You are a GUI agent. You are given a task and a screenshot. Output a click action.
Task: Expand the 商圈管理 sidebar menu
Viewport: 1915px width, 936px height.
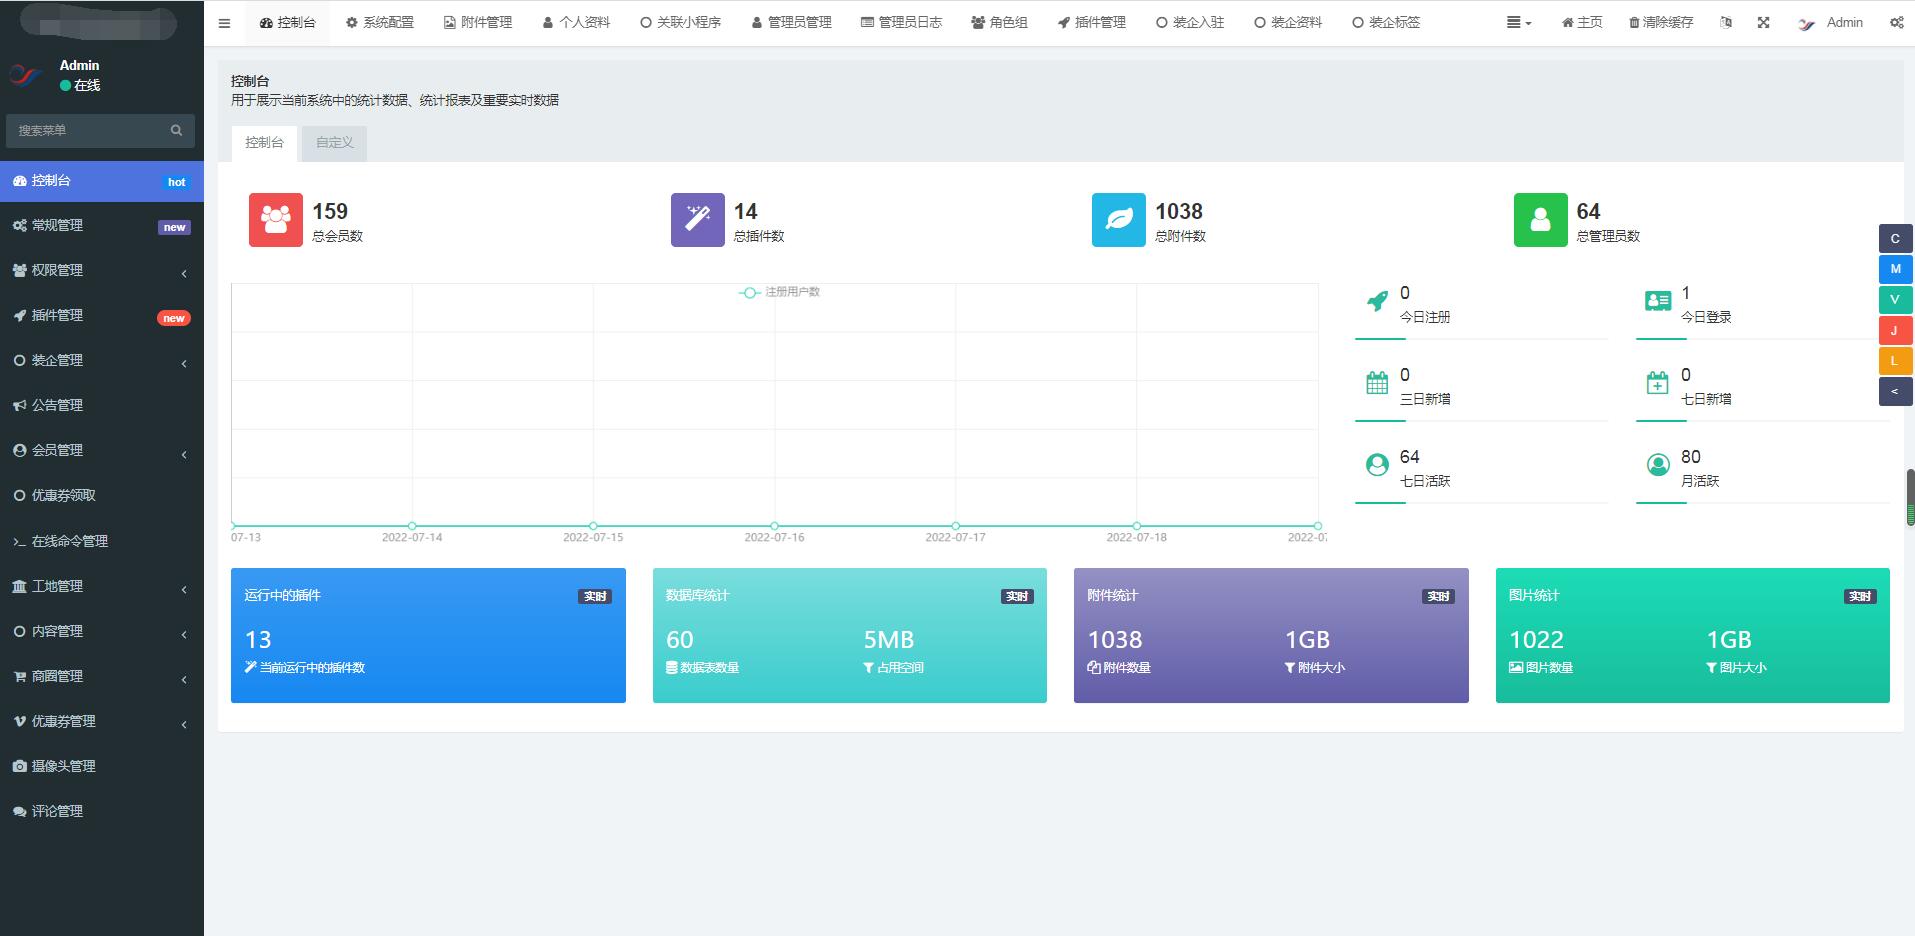pos(101,676)
